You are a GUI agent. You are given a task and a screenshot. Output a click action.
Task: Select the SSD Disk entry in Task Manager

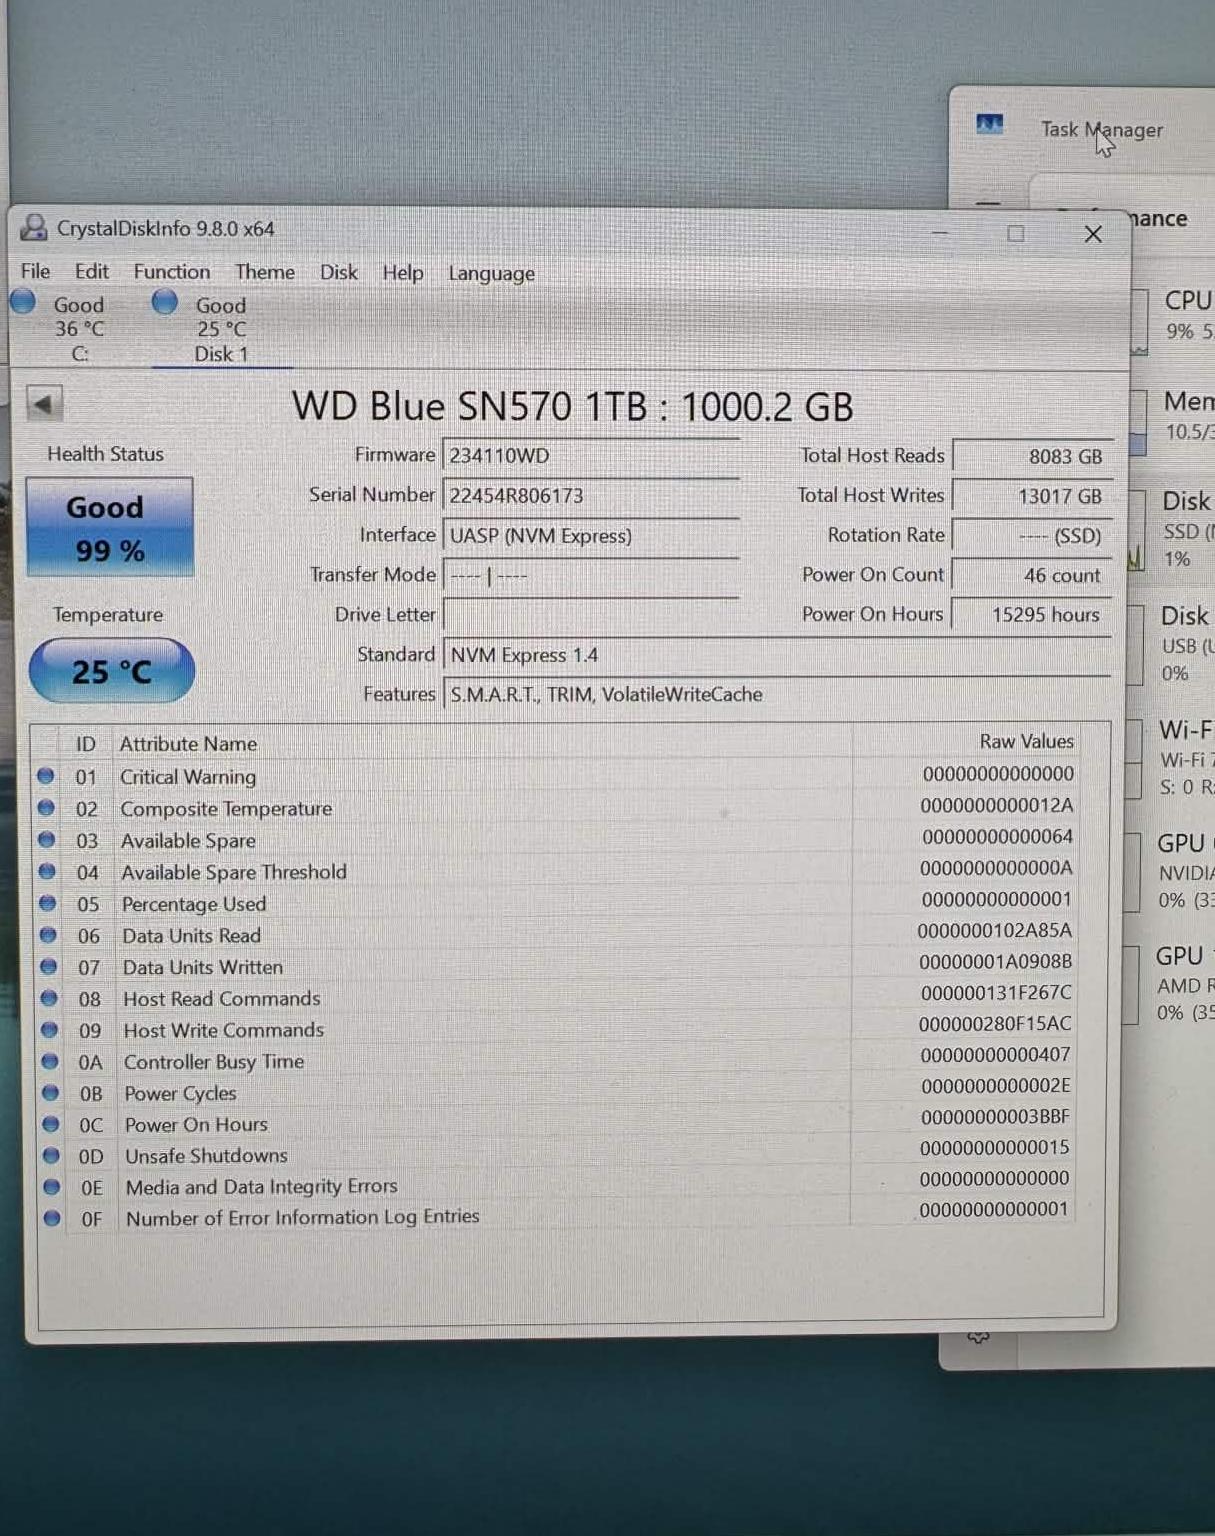click(x=1174, y=529)
